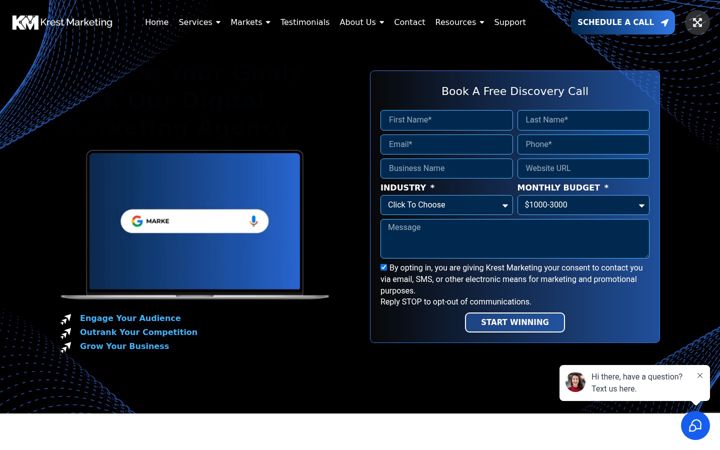The width and height of the screenshot is (720, 450).
Task: Focus the Phone field
Action: click(583, 144)
